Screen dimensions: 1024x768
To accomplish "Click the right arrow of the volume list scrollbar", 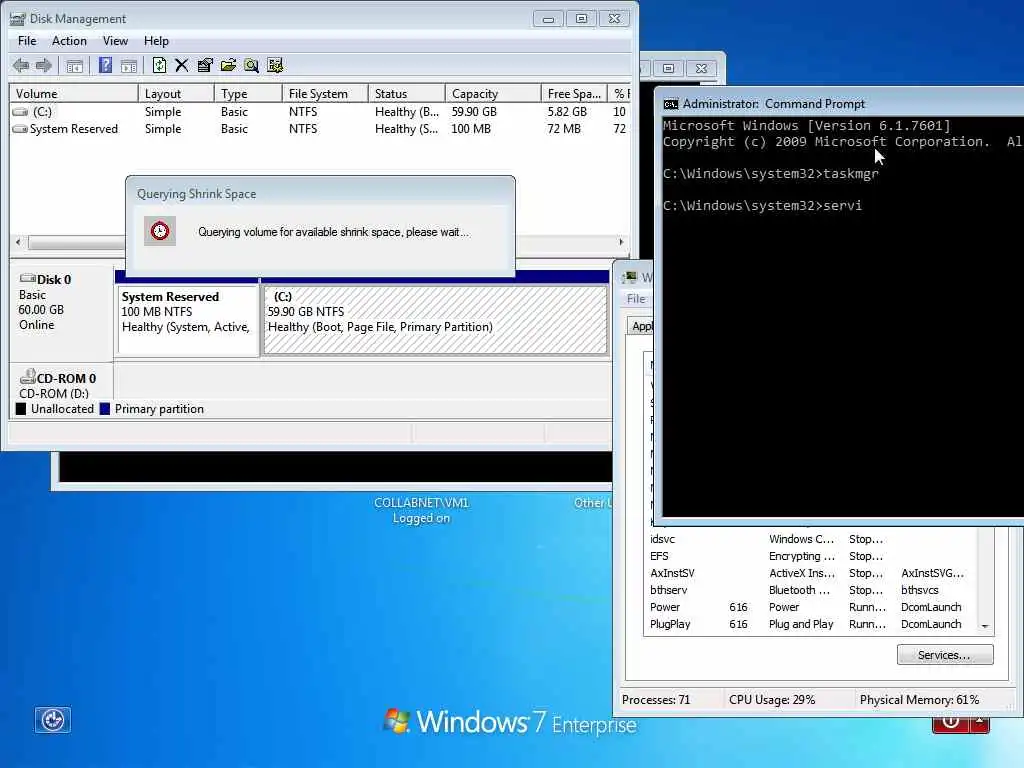I will 621,242.
